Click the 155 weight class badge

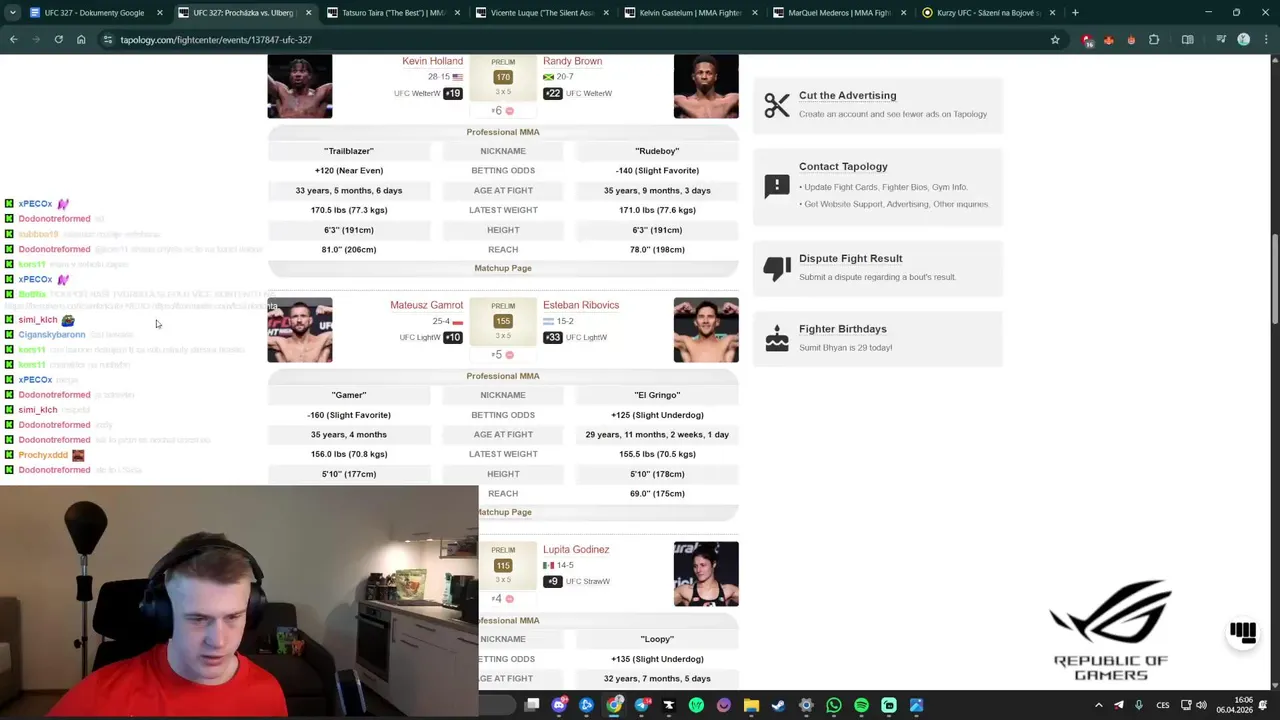click(x=503, y=321)
